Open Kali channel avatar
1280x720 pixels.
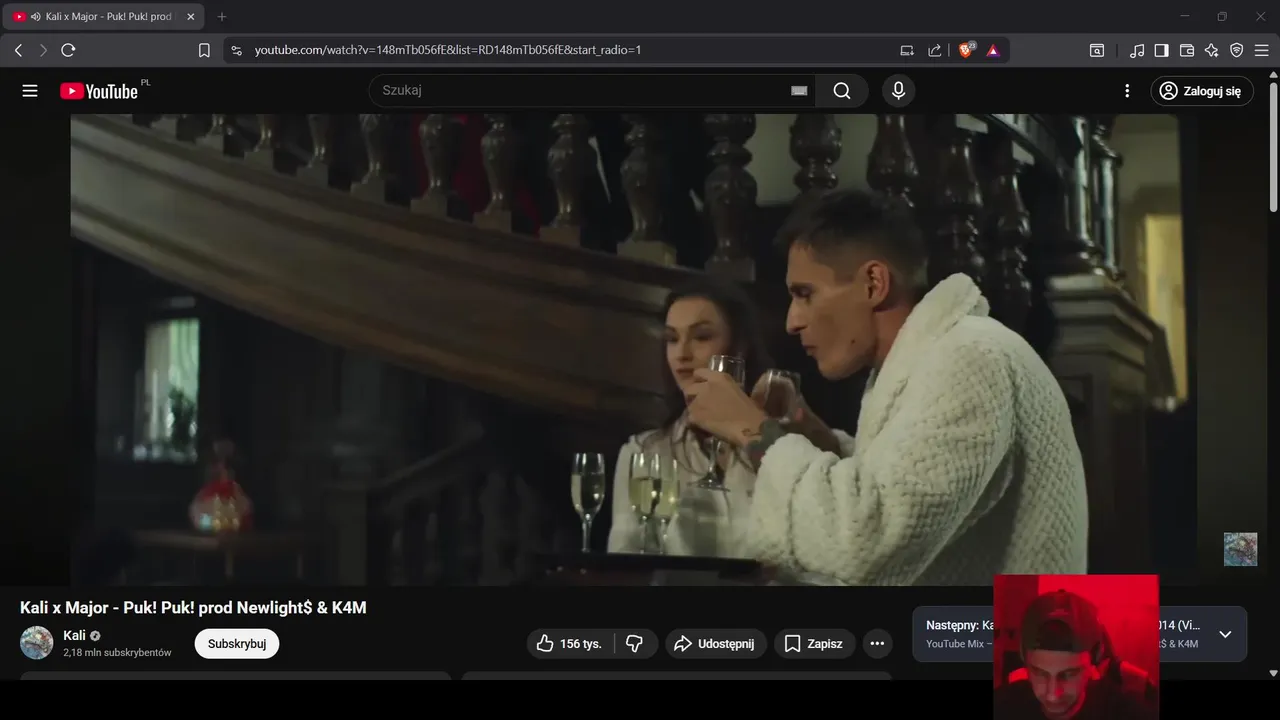click(37, 643)
